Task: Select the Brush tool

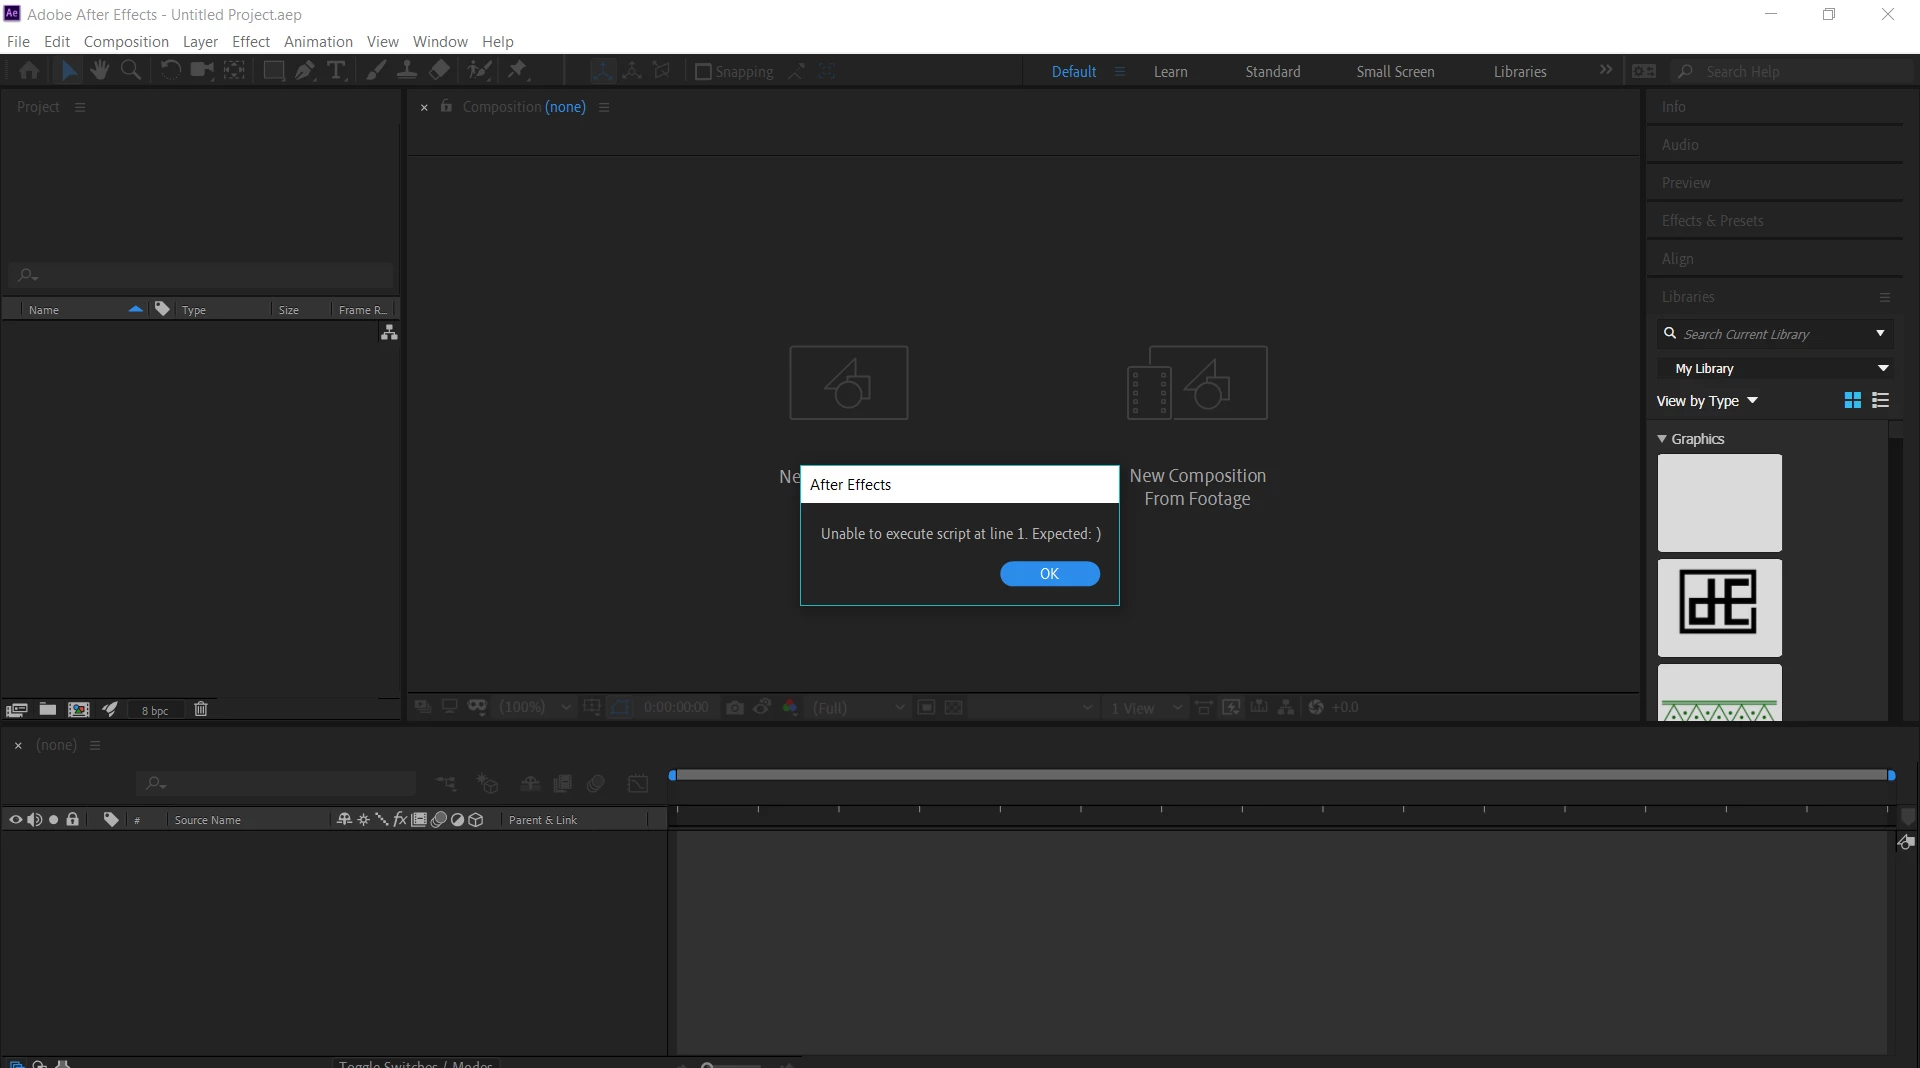Action: 376,70
